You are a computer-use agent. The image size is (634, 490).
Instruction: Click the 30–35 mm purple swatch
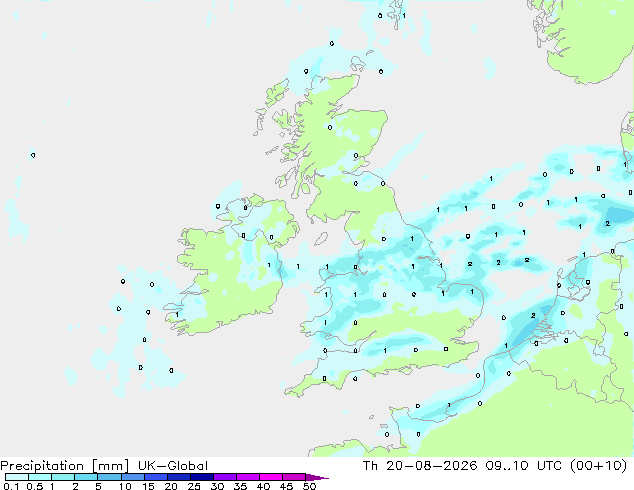224,477
